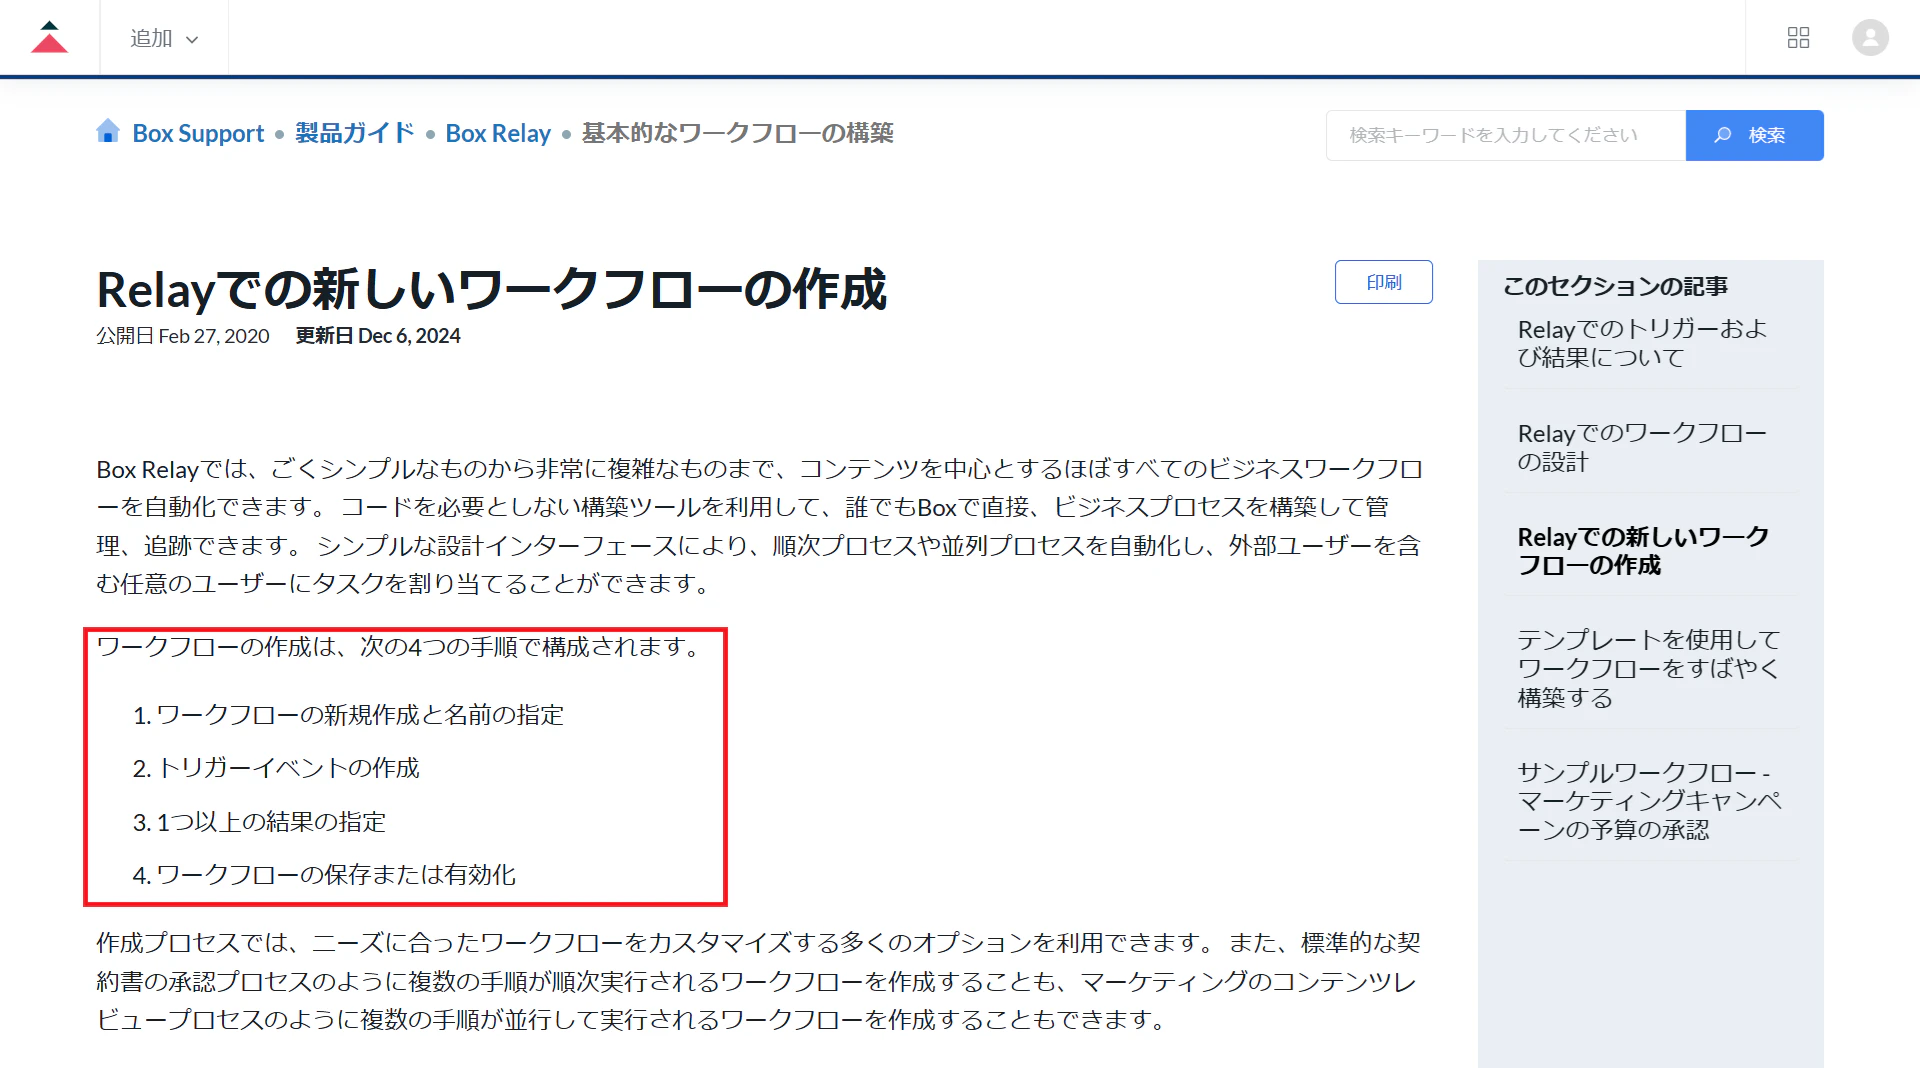
Task: Click the user profile avatar icon
Action: click(1870, 38)
